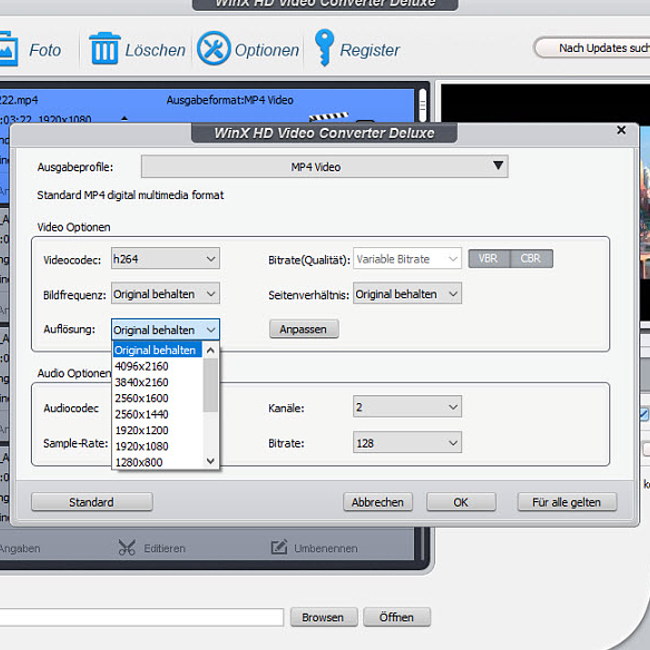Viewport: 650px width, 650px height.
Task: Select 3840x2160 from the resolution list
Action: (x=141, y=382)
